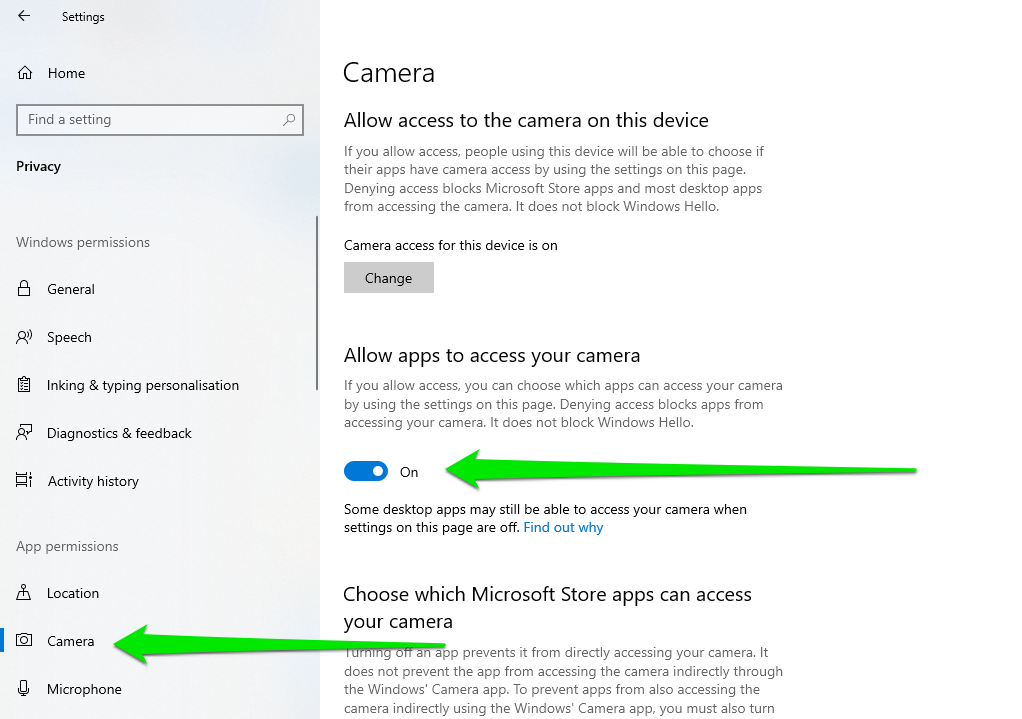The height and width of the screenshot is (719, 1022).
Task: Click the General lock icon
Action: coord(24,289)
